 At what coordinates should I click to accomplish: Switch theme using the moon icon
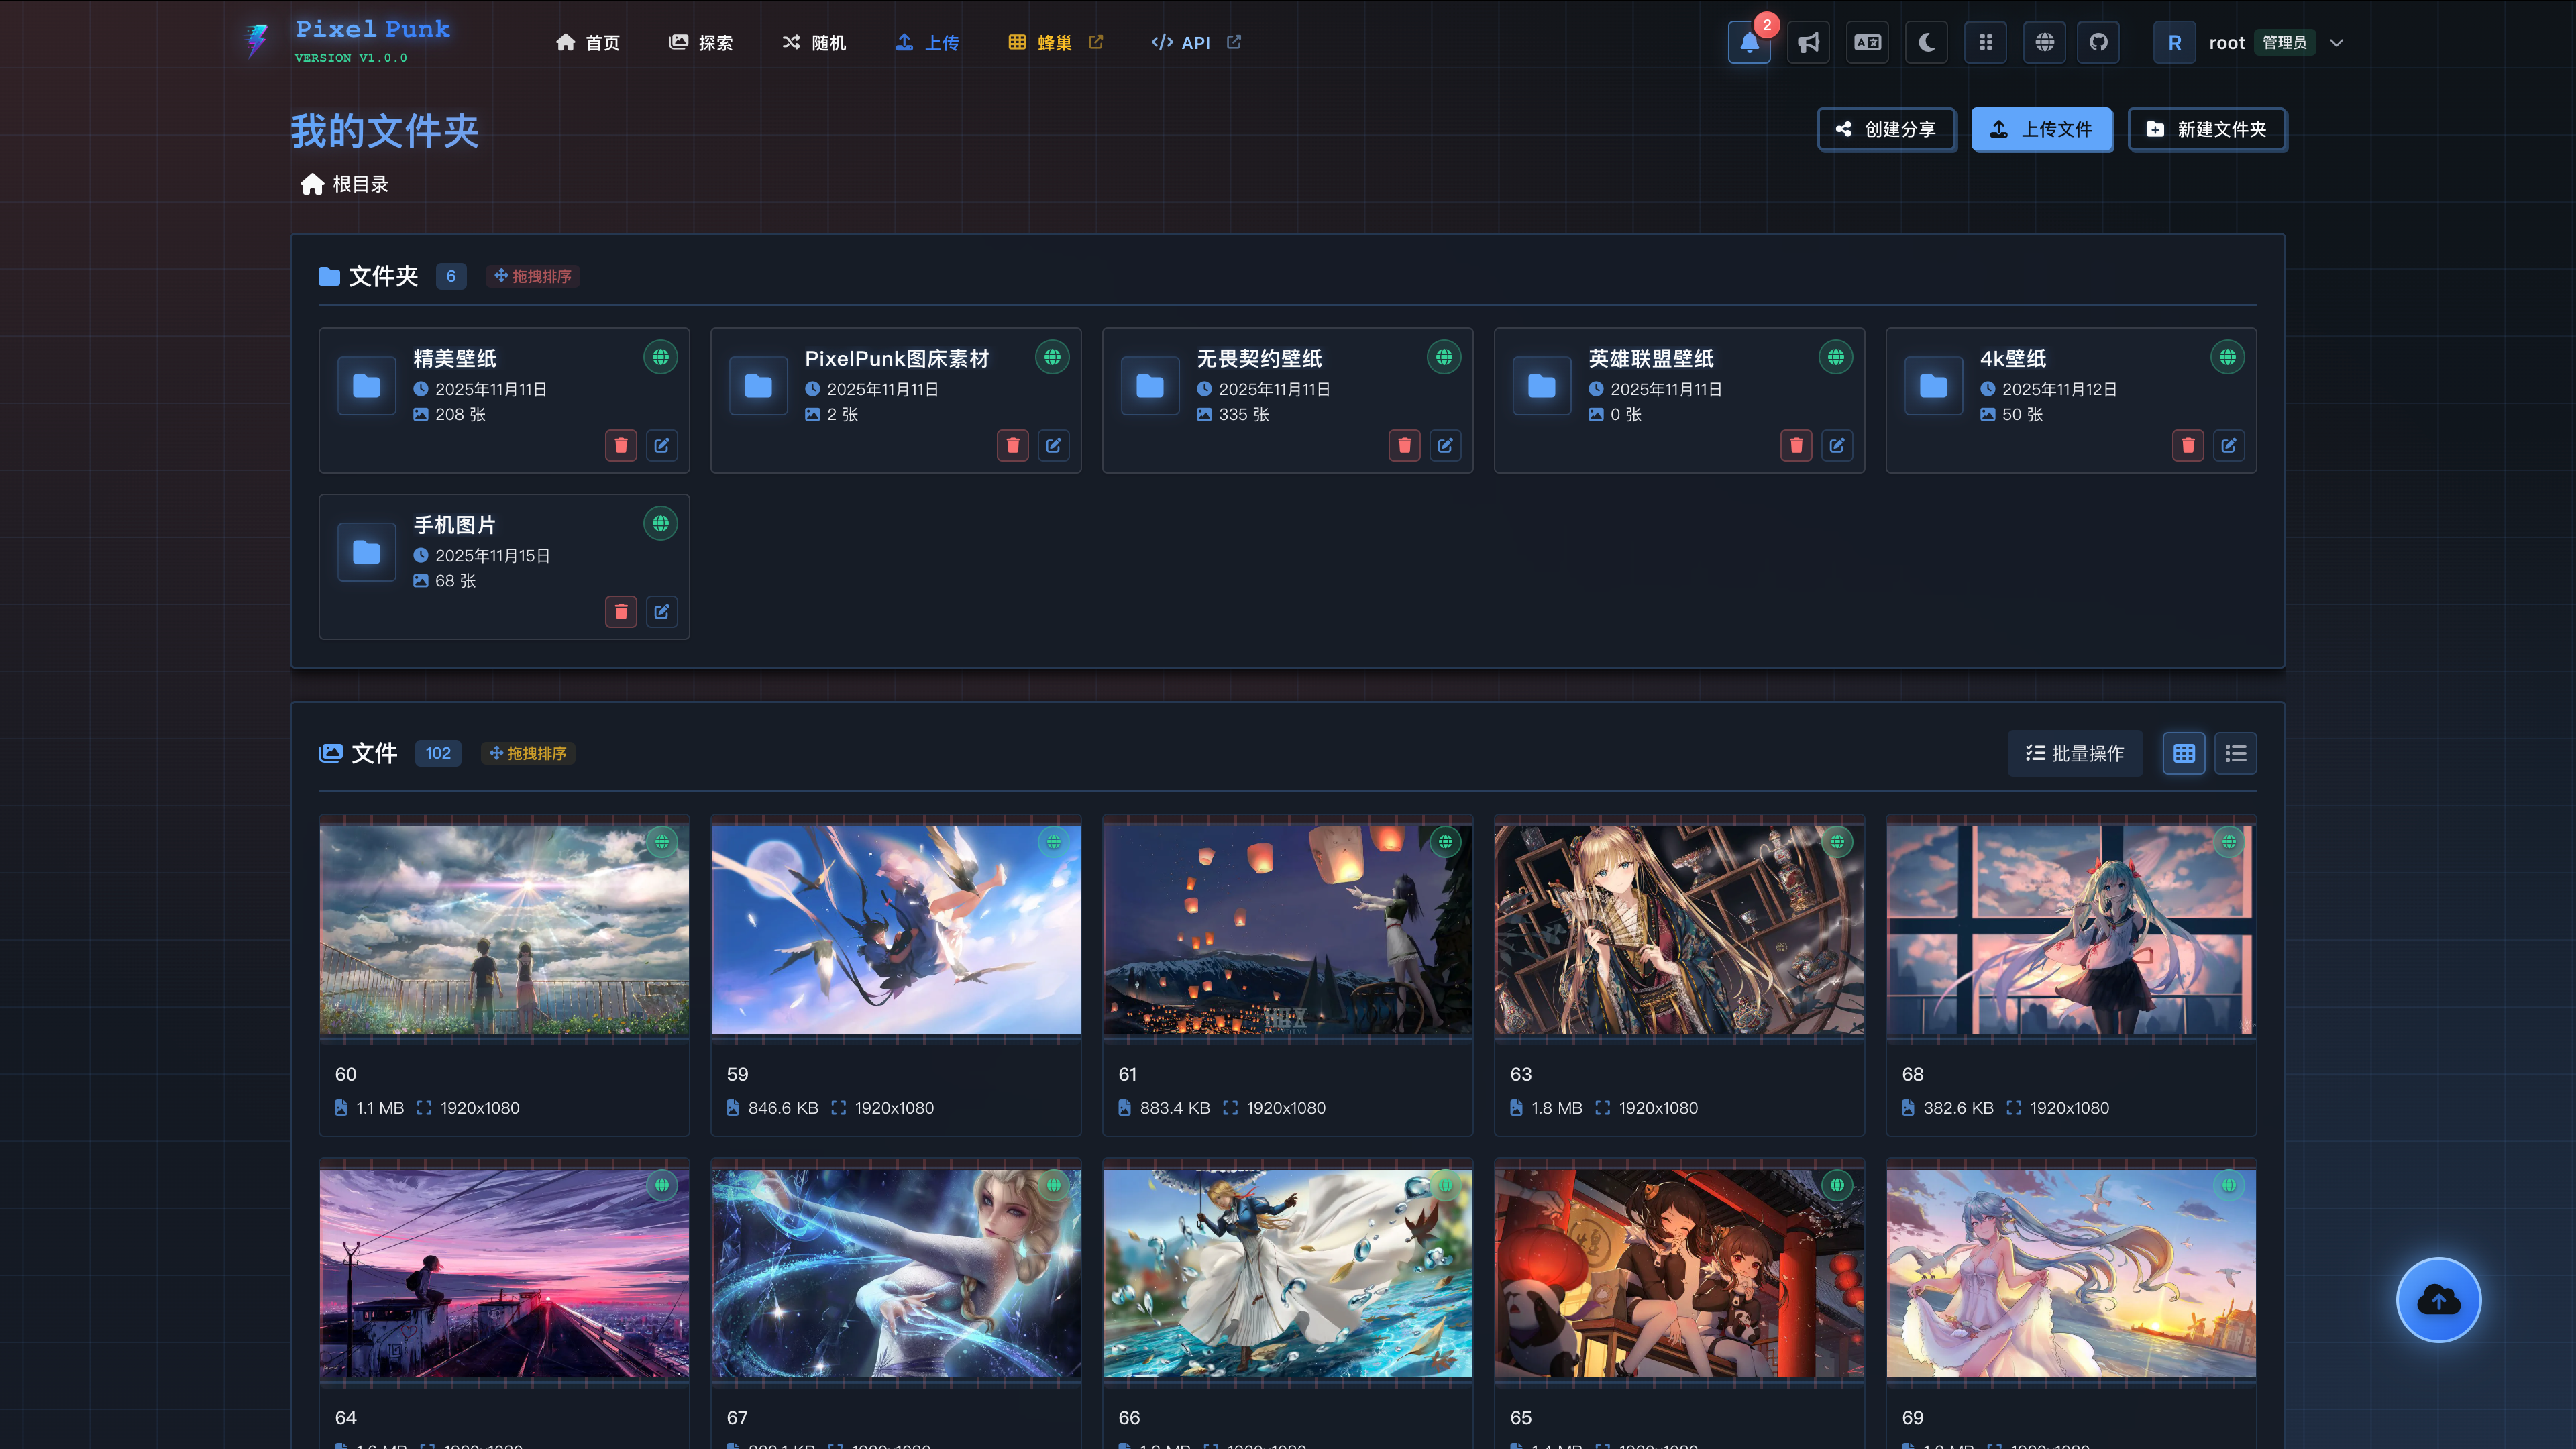1926,42
